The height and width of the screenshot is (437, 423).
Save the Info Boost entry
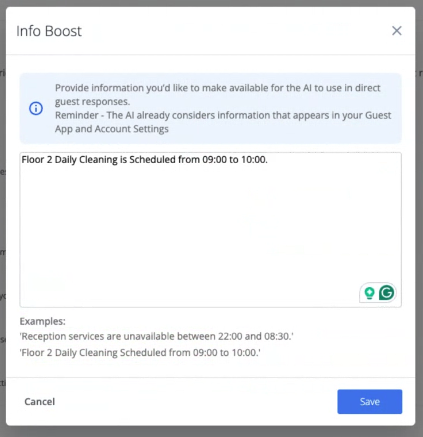tap(370, 402)
